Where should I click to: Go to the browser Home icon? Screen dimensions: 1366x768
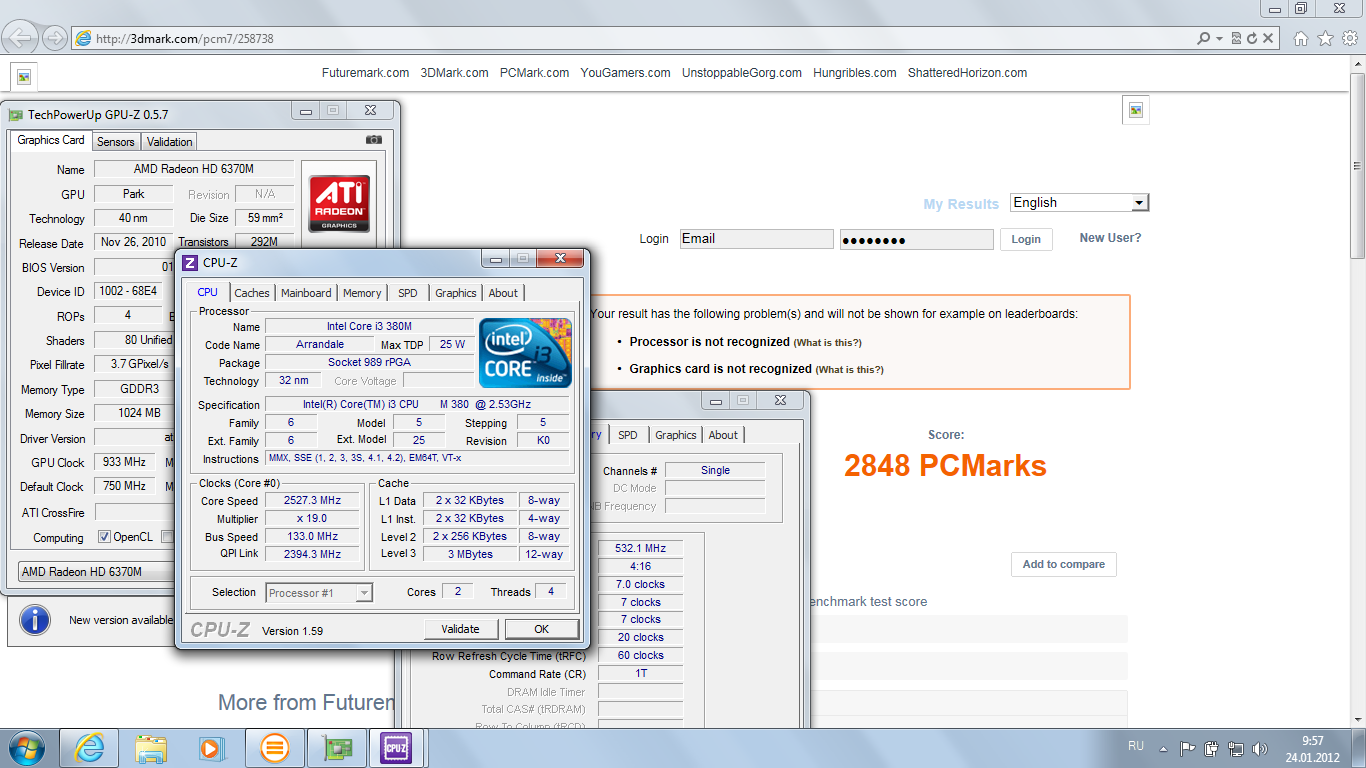[1301, 38]
